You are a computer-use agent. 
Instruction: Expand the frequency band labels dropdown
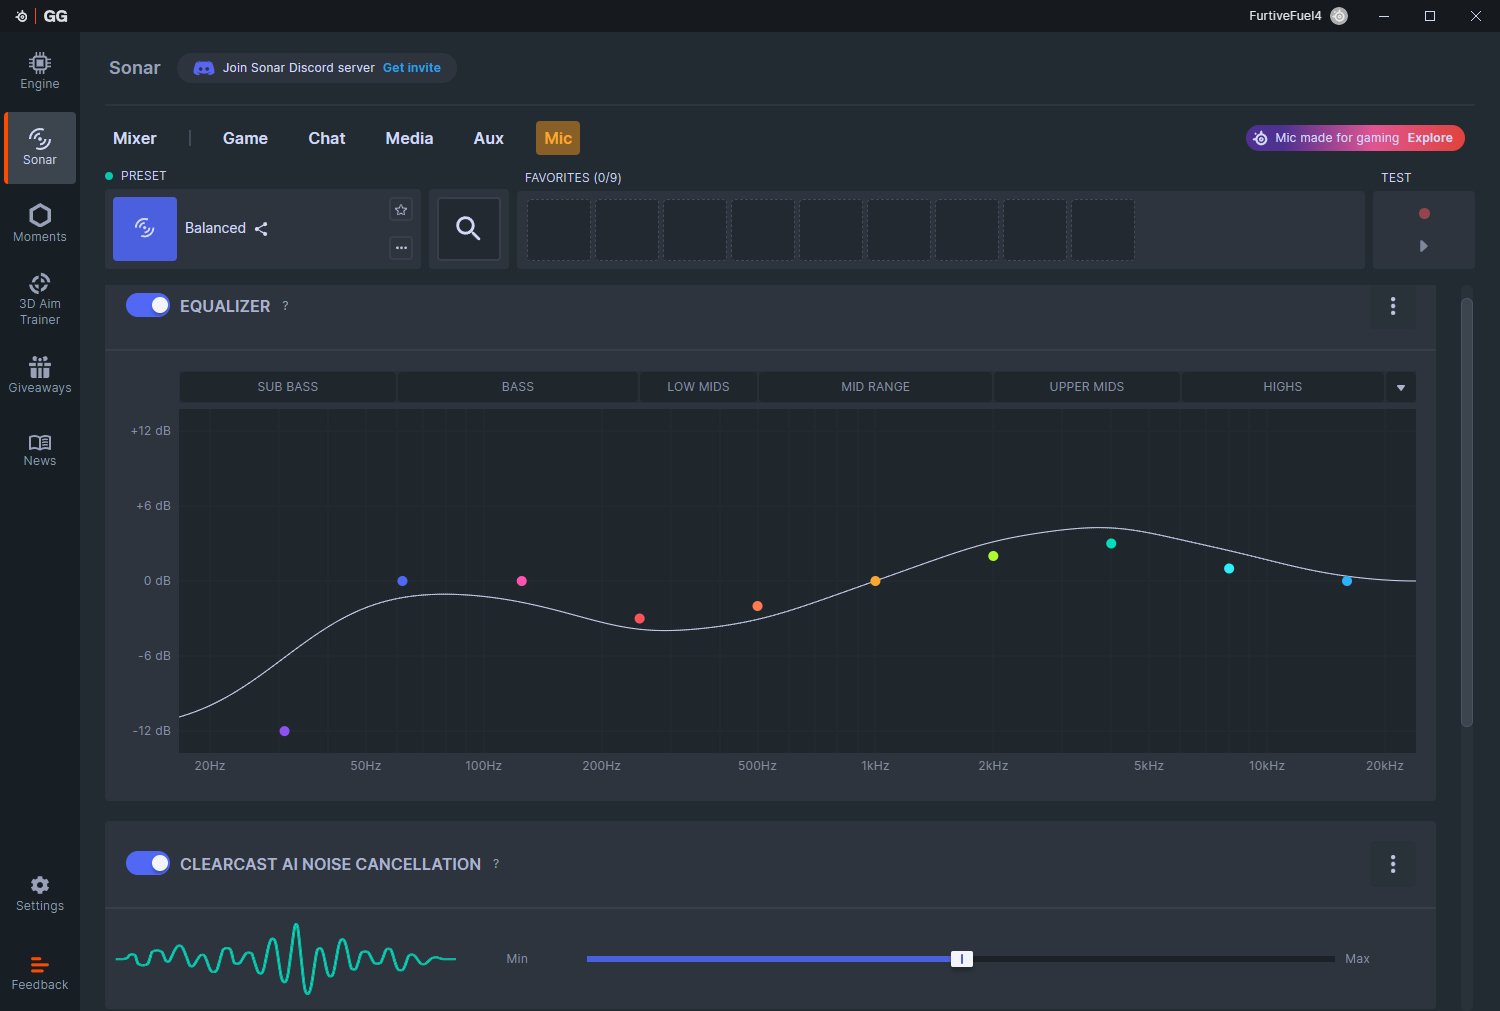(1400, 387)
